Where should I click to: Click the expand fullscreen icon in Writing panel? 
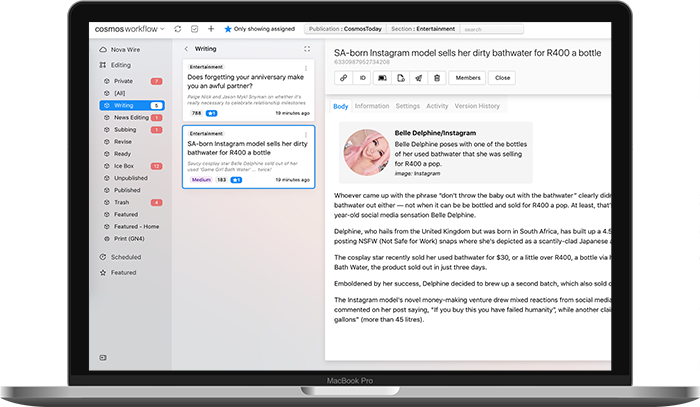[x=307, y=49]
